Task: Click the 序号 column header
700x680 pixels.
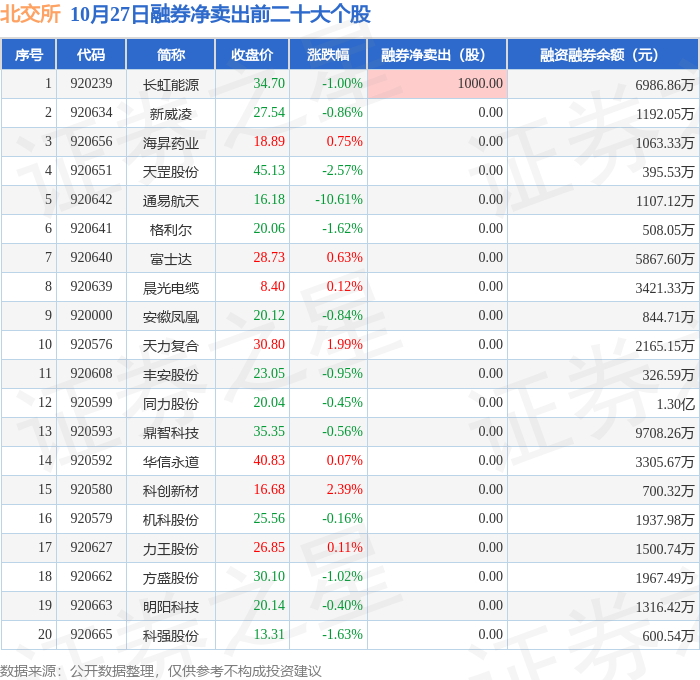Action: click(x=29, y=54)
